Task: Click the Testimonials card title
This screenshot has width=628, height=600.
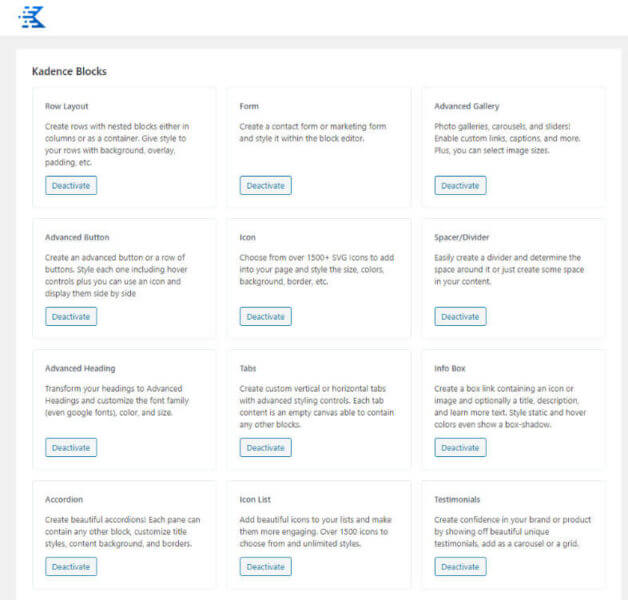Action: 457,499
